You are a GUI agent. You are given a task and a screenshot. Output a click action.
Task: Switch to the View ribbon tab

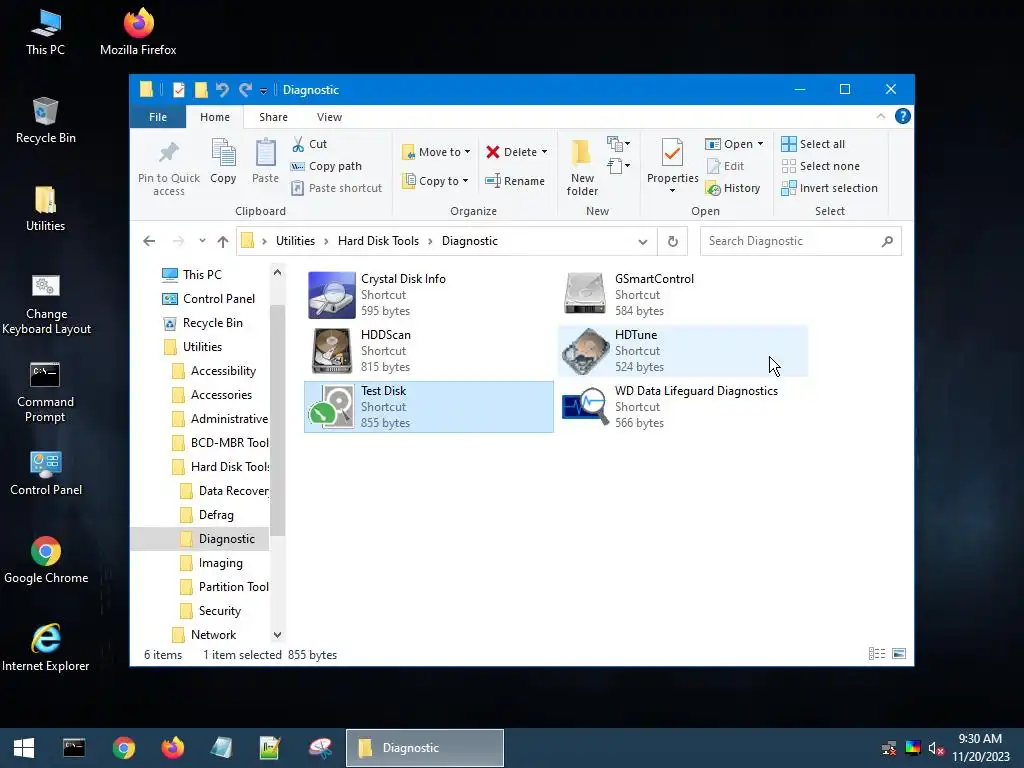pos(329,117)
